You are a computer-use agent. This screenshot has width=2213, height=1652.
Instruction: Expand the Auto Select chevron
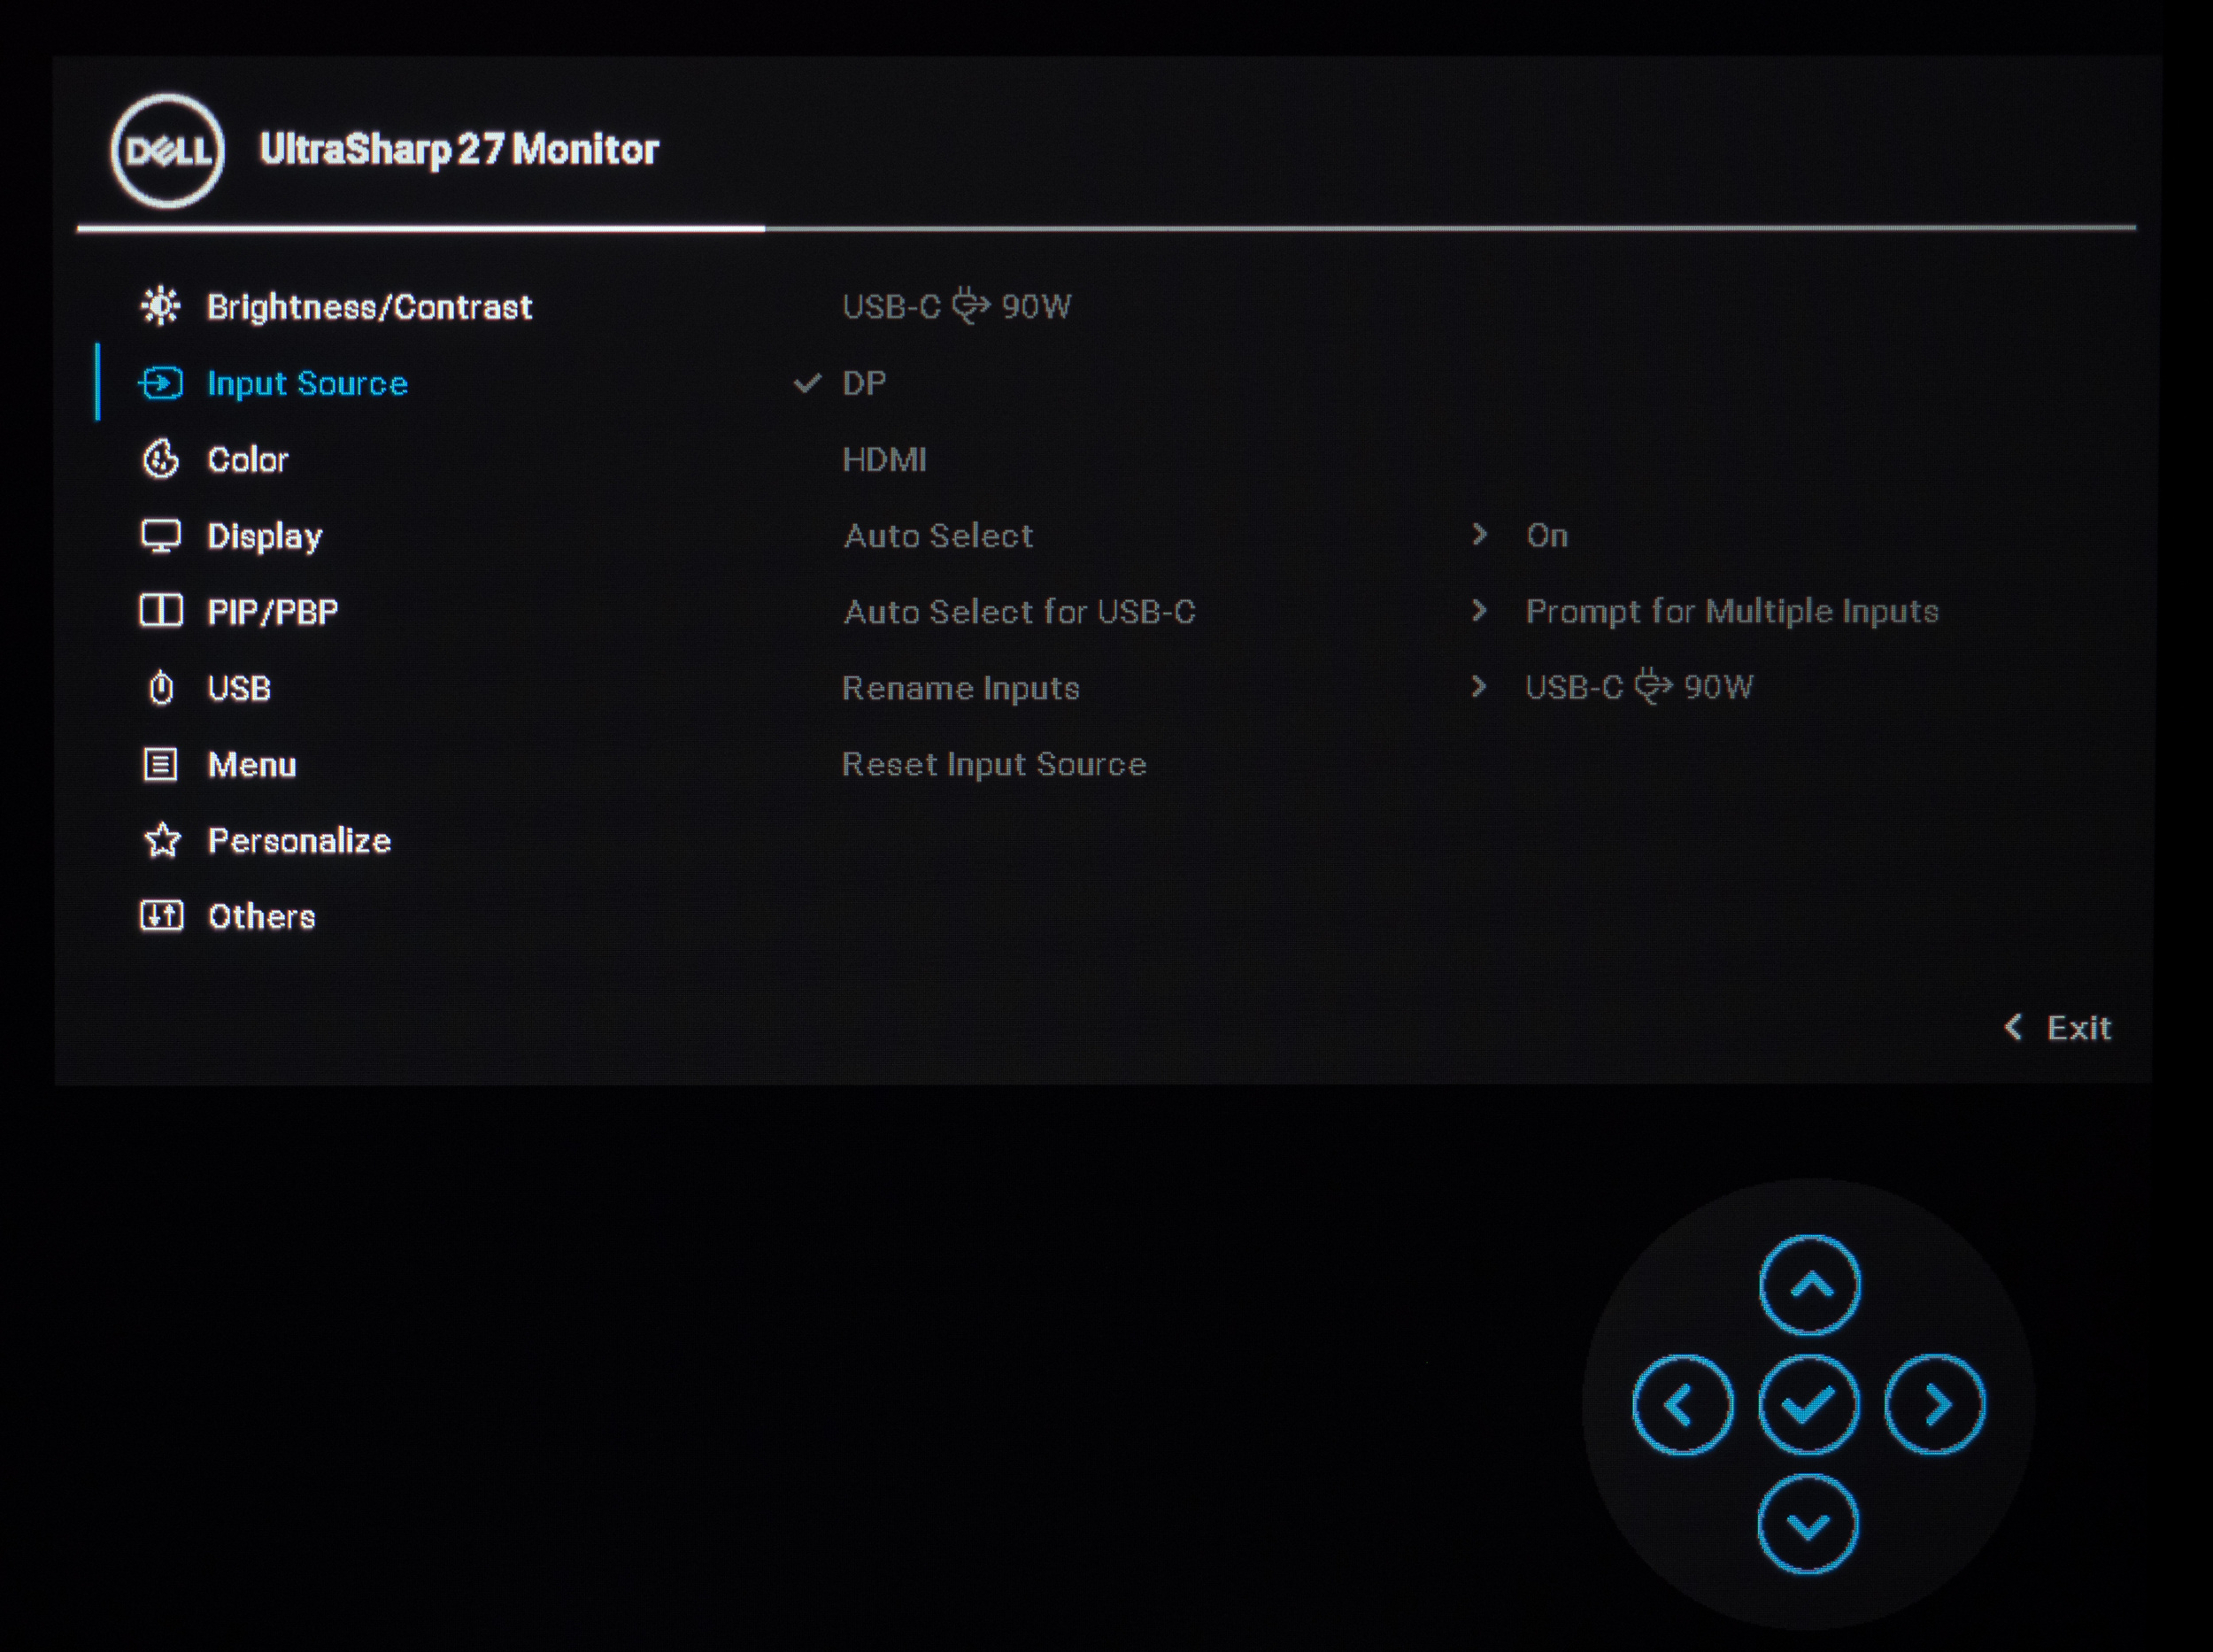click(1479, 535)
